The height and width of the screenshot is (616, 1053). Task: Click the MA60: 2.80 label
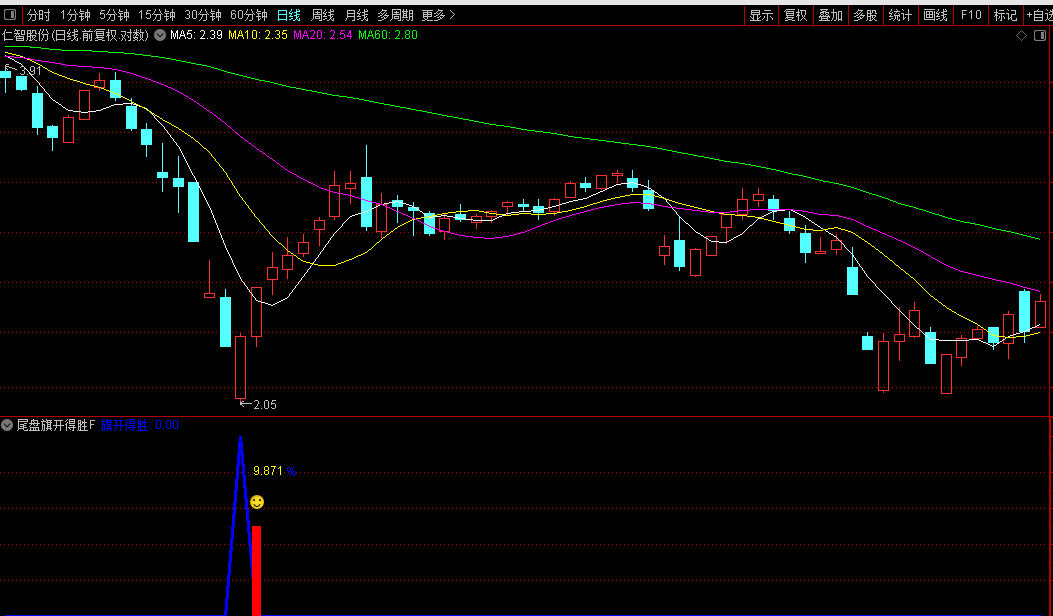388,35
